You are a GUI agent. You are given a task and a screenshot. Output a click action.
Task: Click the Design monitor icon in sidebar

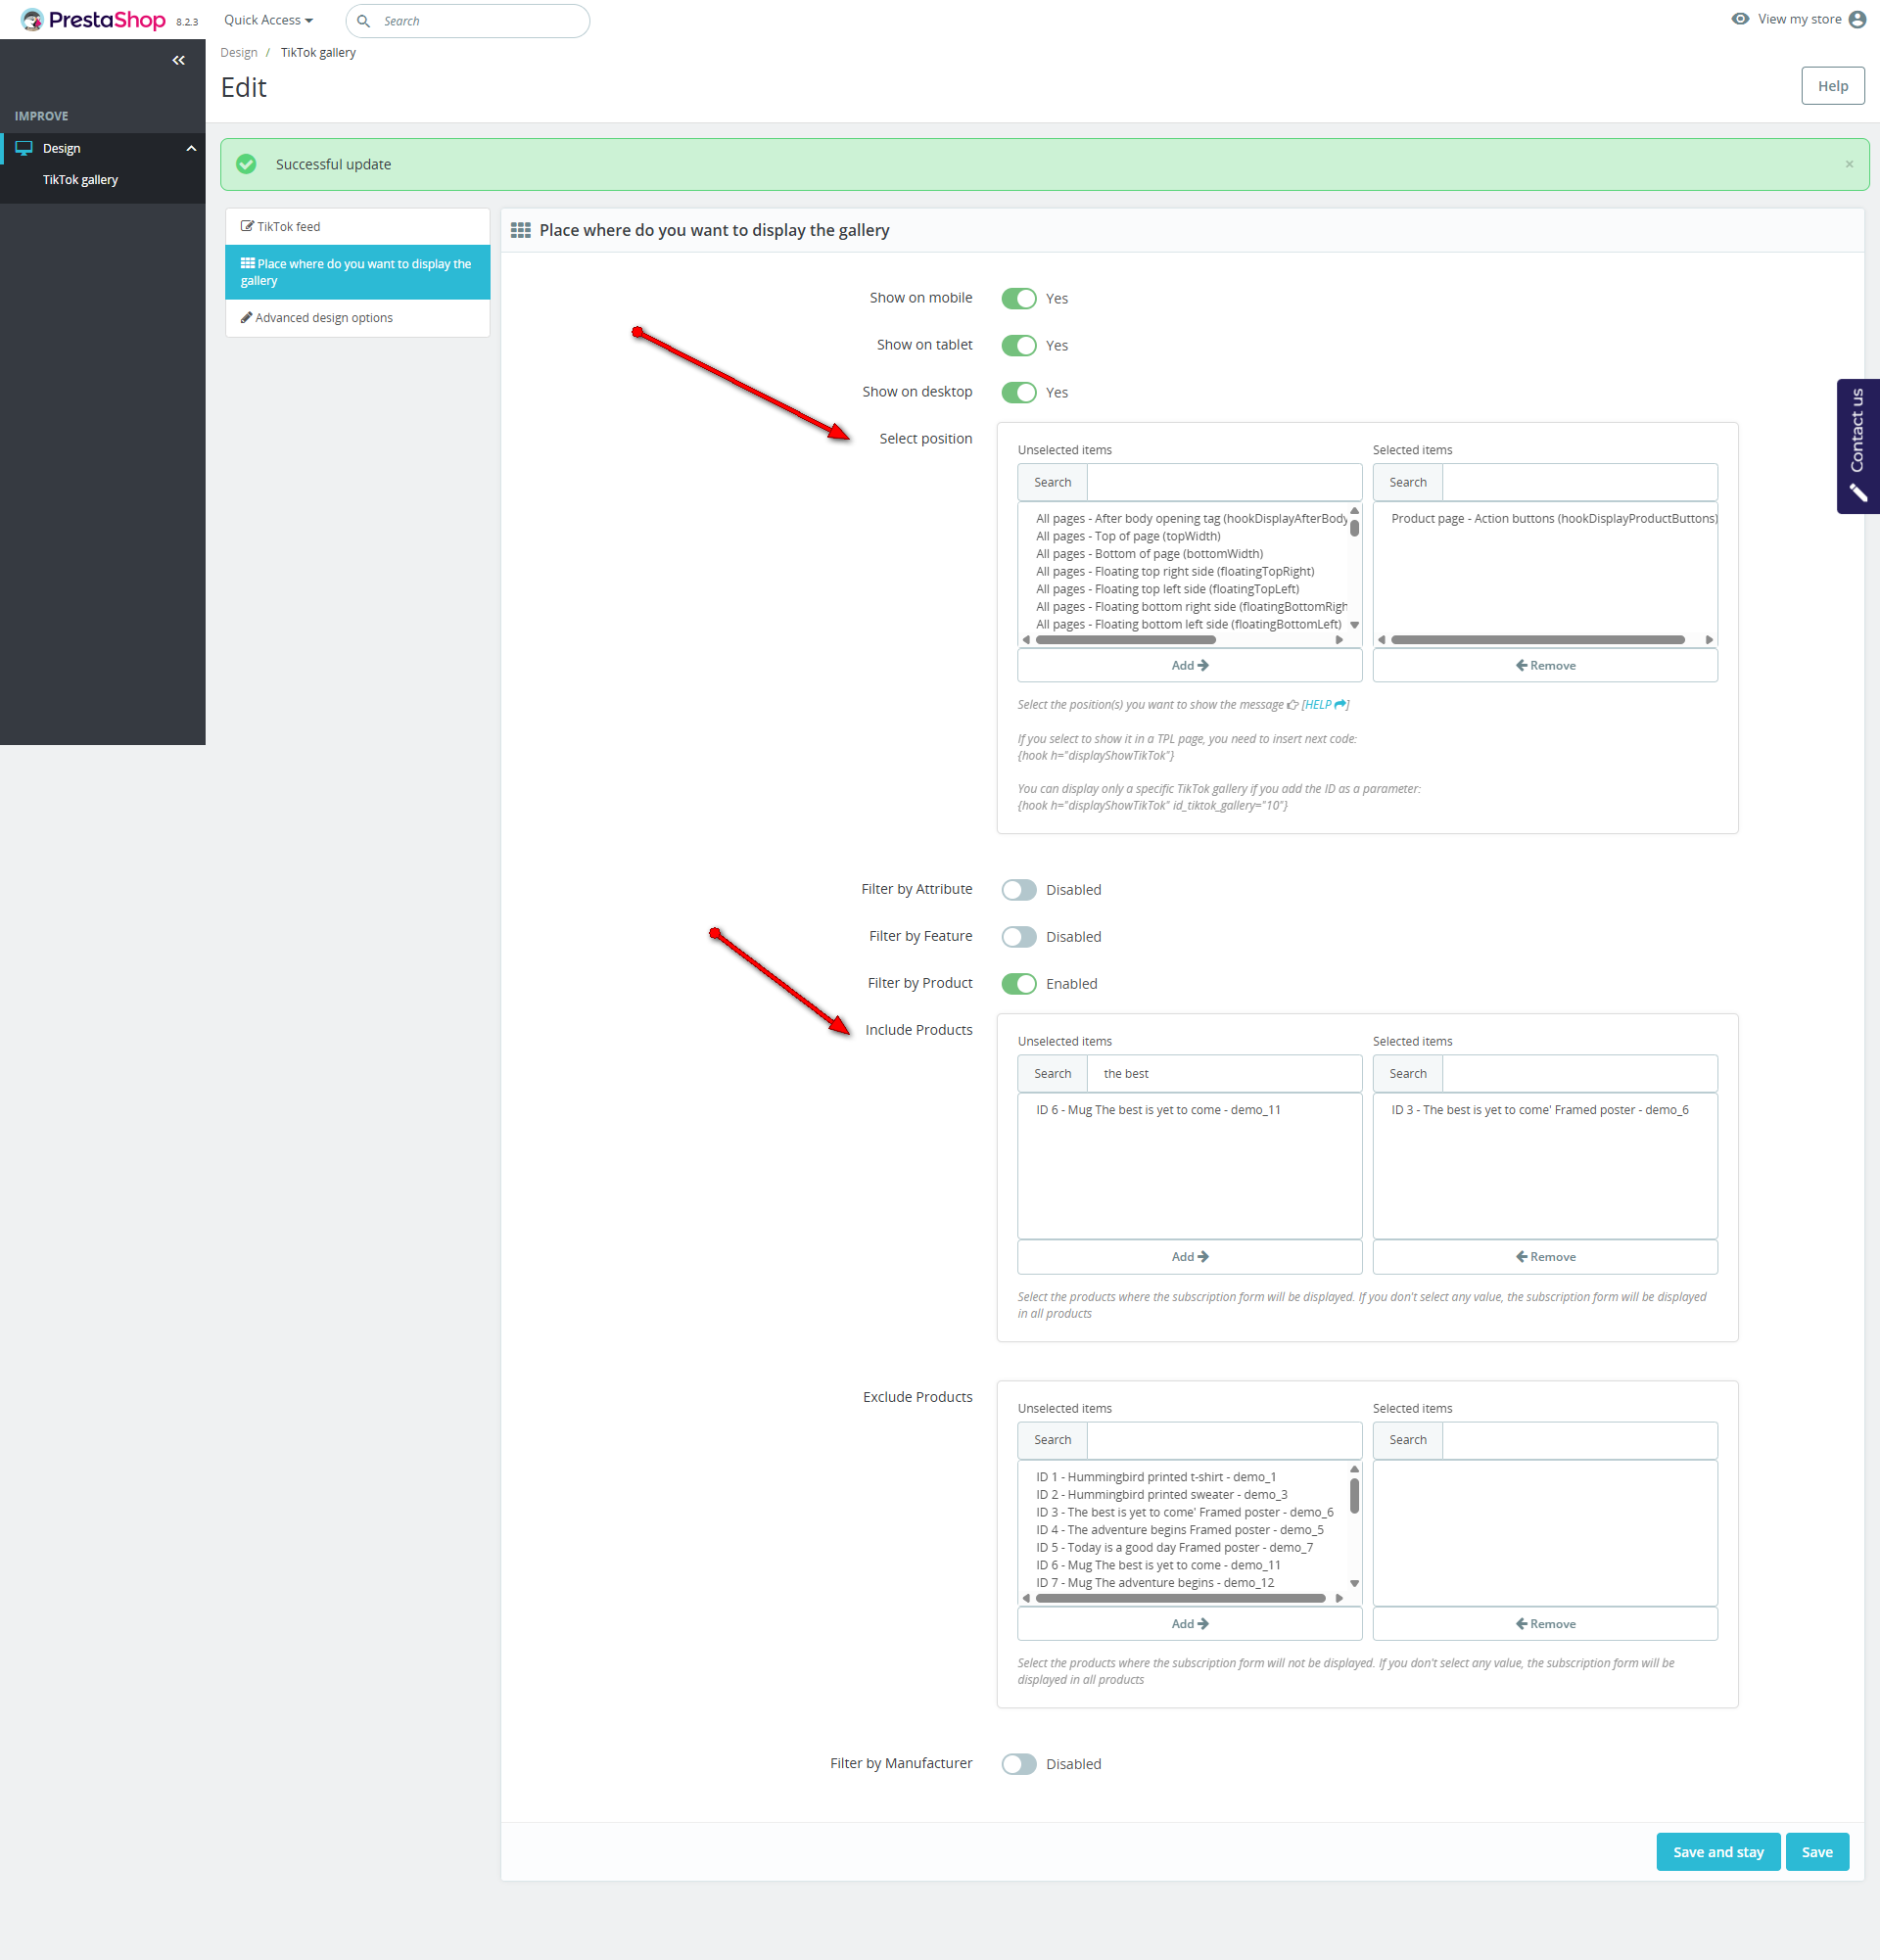pyautogui.click(x=24, y=148)
